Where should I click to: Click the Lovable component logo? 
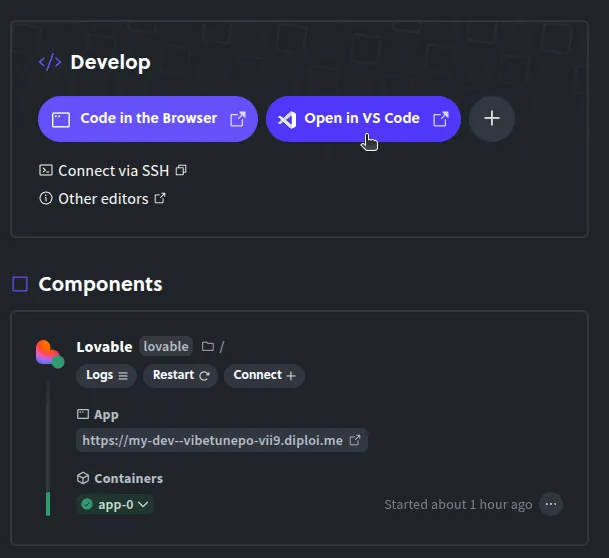click(x=47, y=352)
